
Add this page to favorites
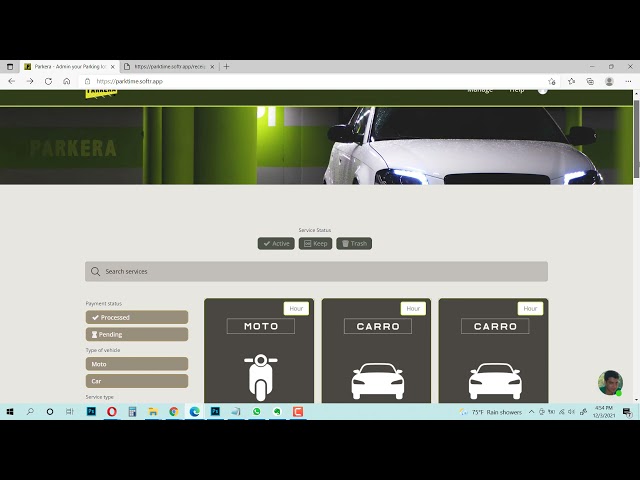pyautogui.click(x=552, y=81)
